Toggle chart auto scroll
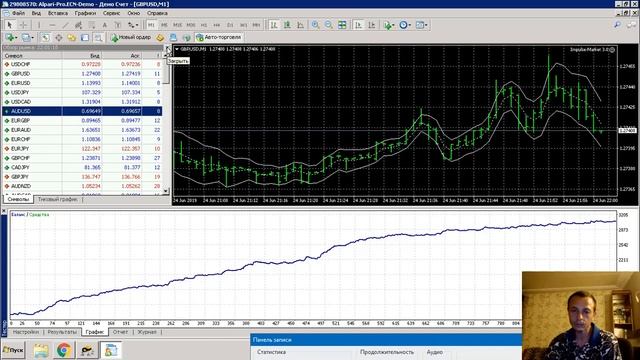Screen dimensions: 640x360 358,25
